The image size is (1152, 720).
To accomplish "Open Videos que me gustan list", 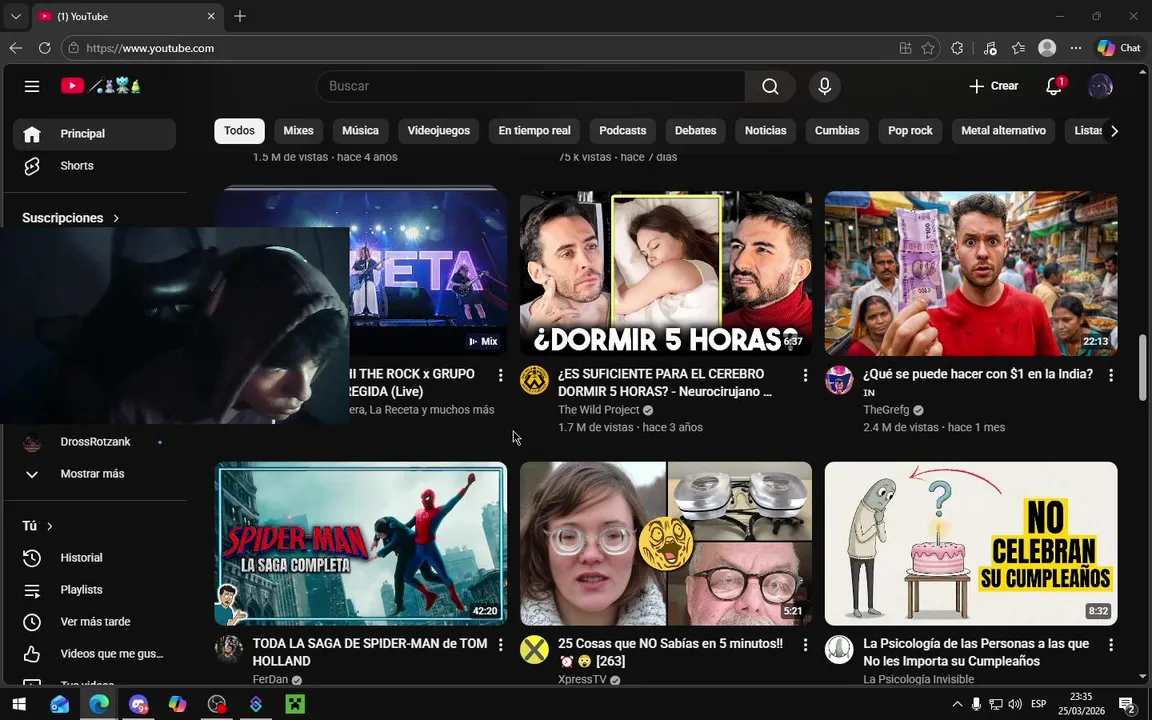I will 94,654.
